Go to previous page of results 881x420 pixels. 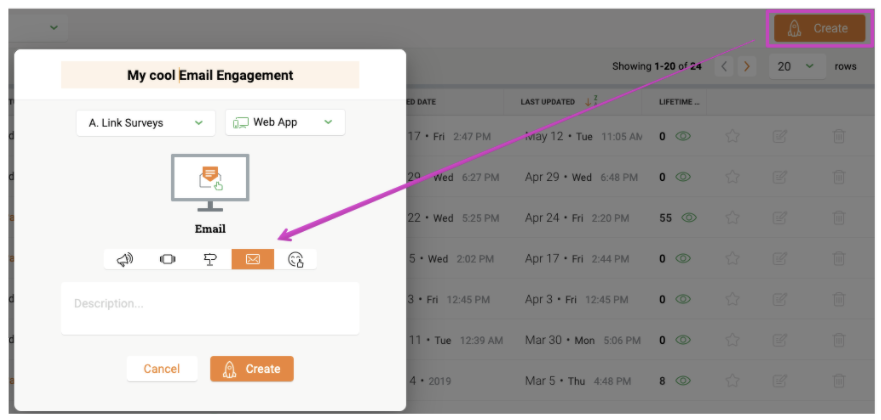(725, 66)
